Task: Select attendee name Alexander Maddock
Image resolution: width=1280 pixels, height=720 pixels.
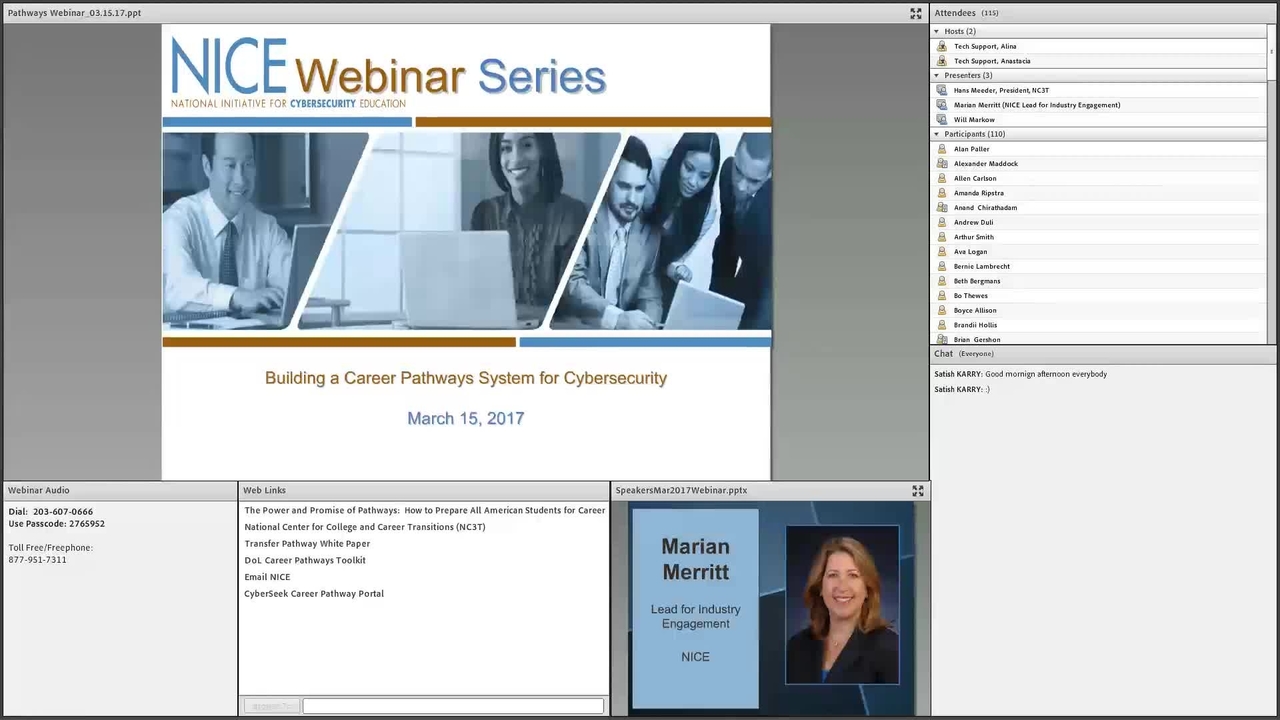Action: point(985,164)
